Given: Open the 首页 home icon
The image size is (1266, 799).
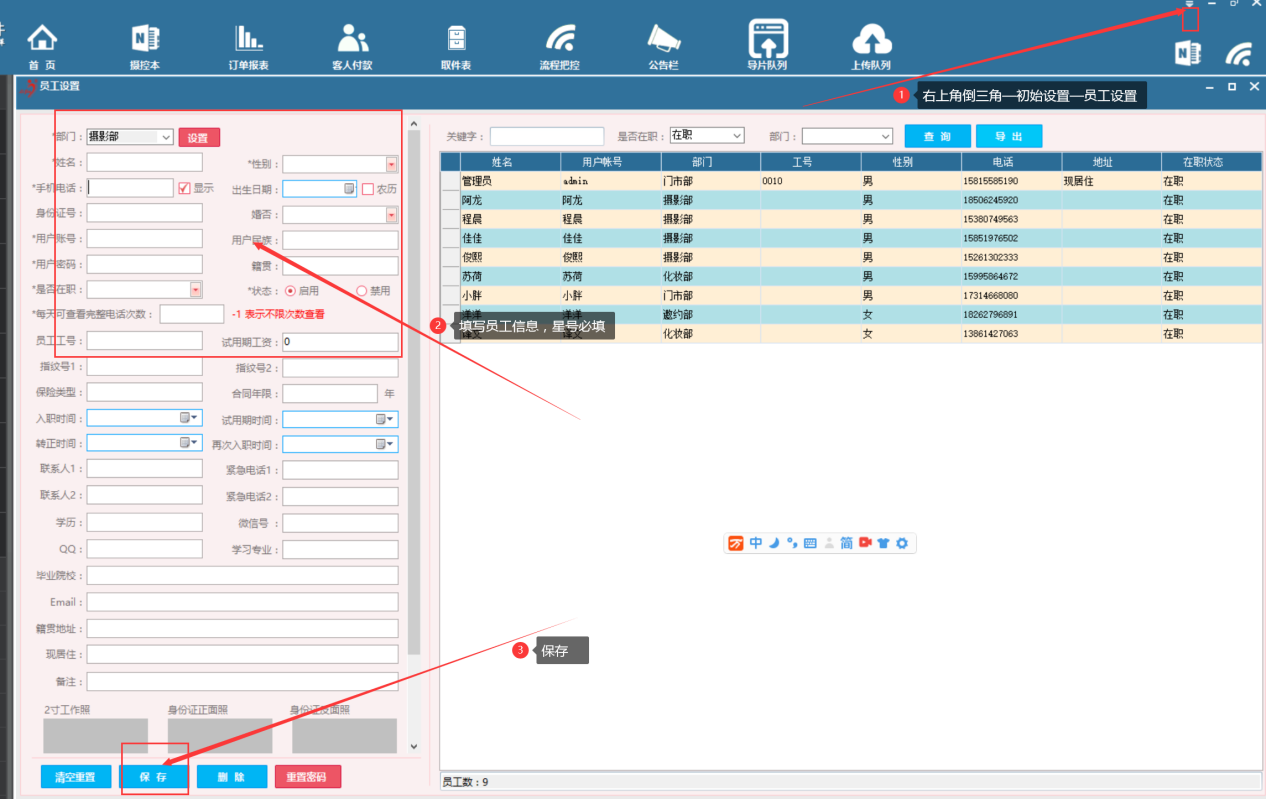Looking at the screenshot, I should pos(42,40).
